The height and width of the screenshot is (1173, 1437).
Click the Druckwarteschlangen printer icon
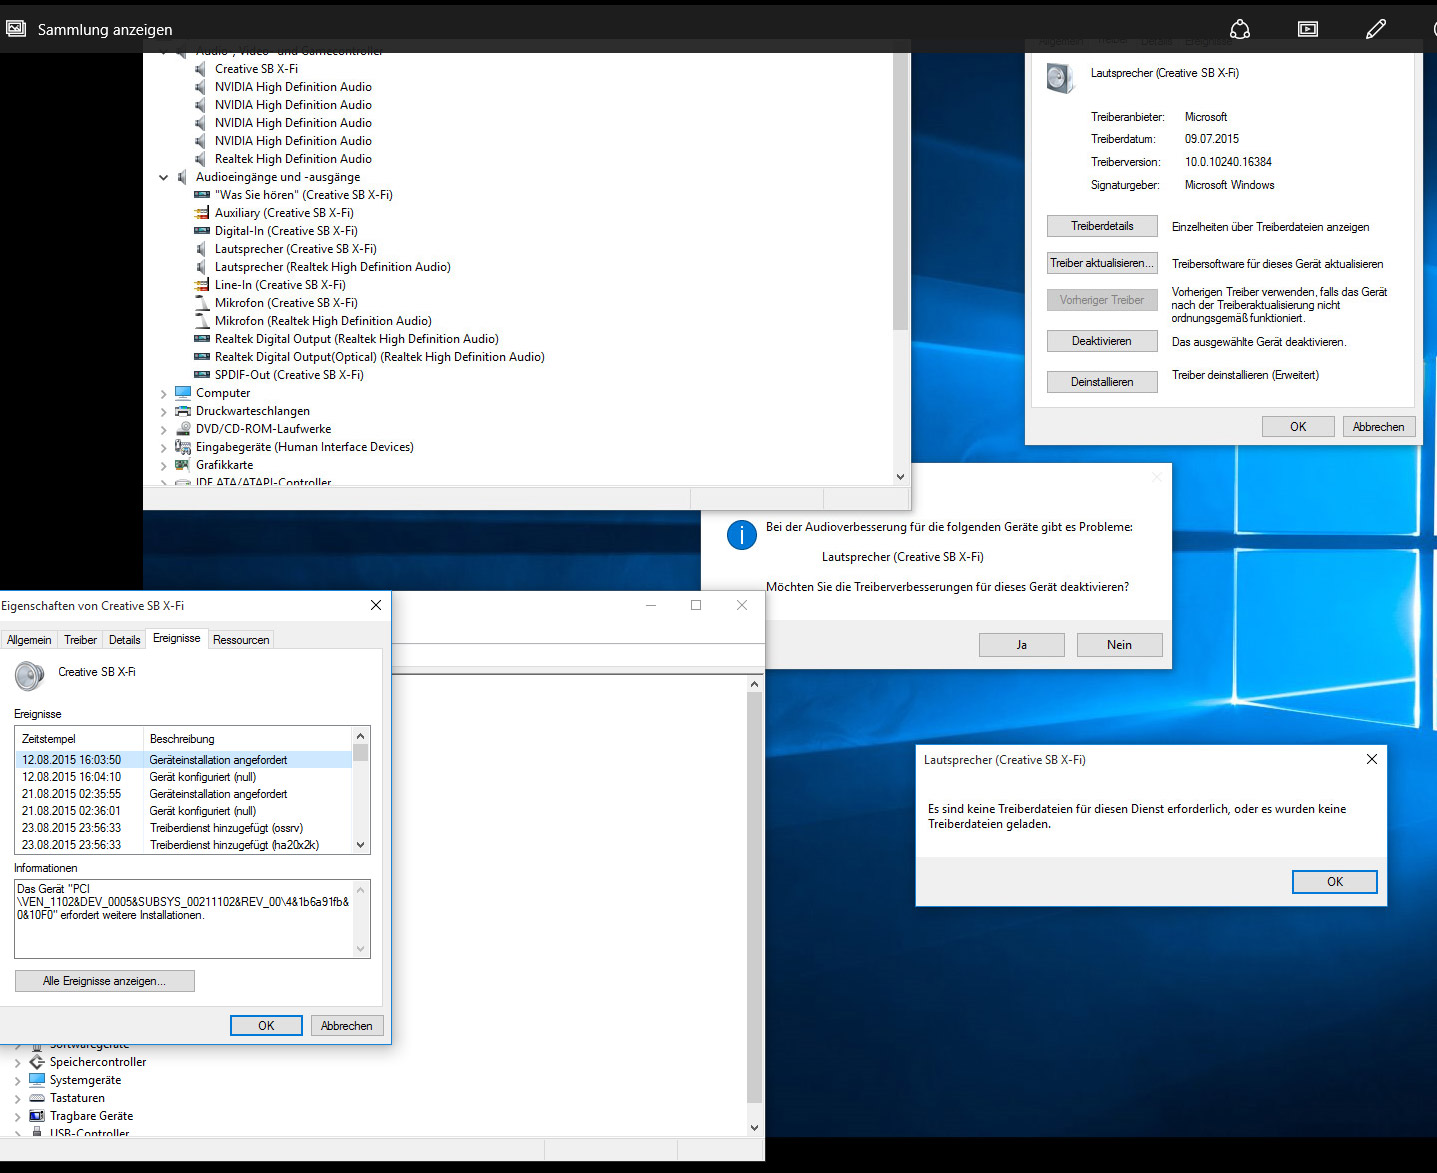[183, 411]
